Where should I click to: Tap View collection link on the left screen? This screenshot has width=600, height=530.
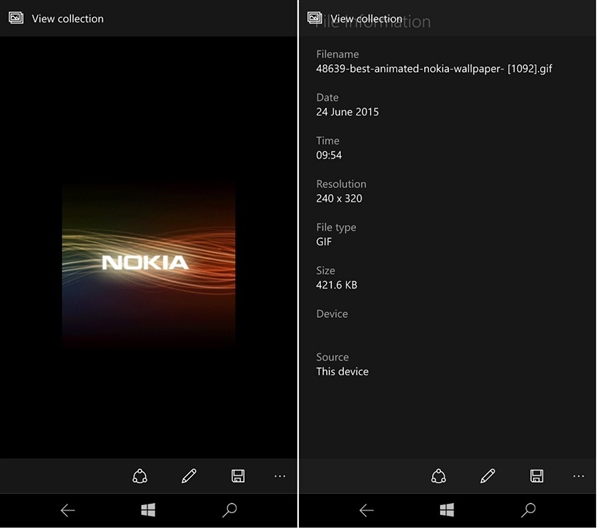(68, 18)
